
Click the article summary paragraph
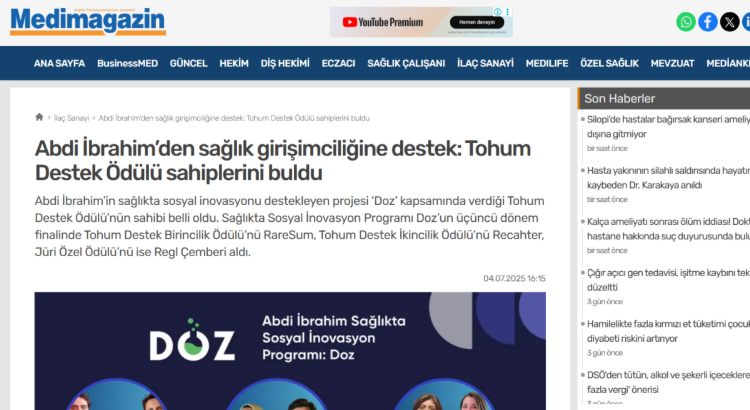click(x=290, y=226)
